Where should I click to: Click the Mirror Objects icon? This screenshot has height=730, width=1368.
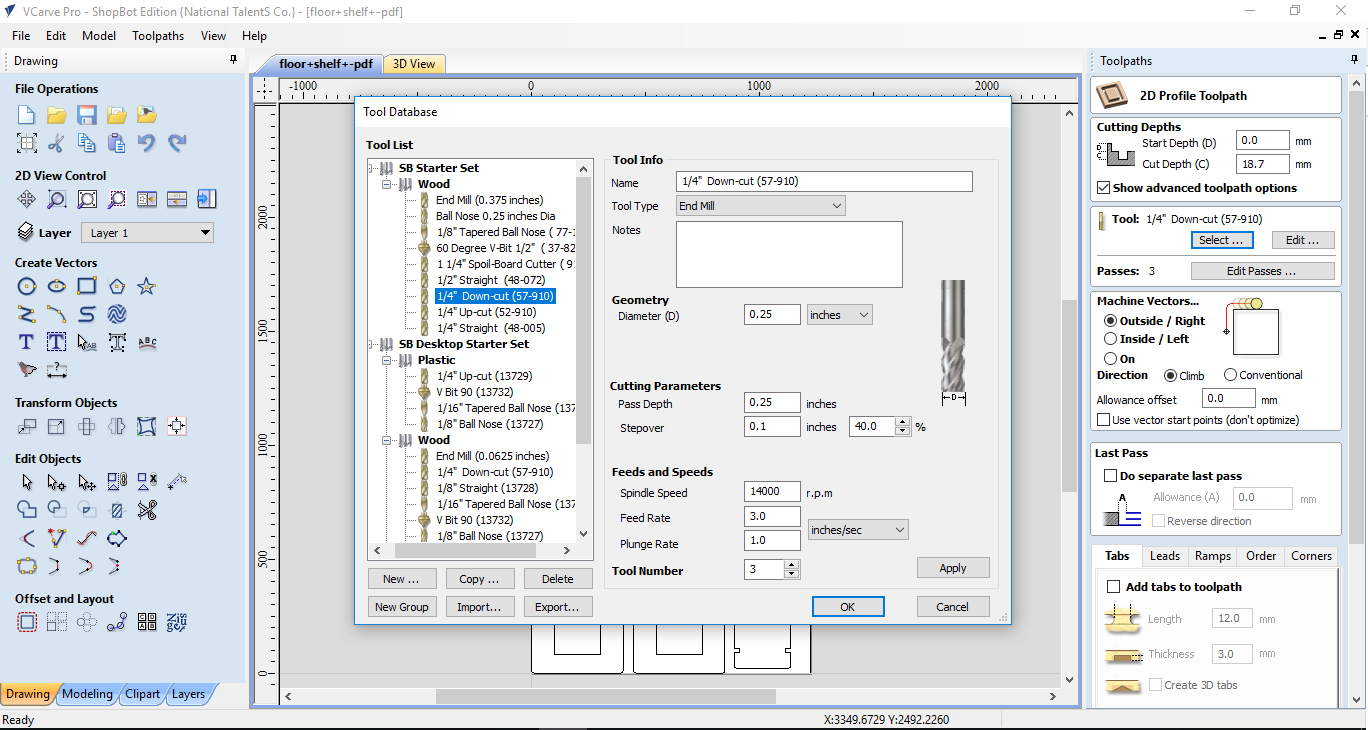click(x=117, y=427)
